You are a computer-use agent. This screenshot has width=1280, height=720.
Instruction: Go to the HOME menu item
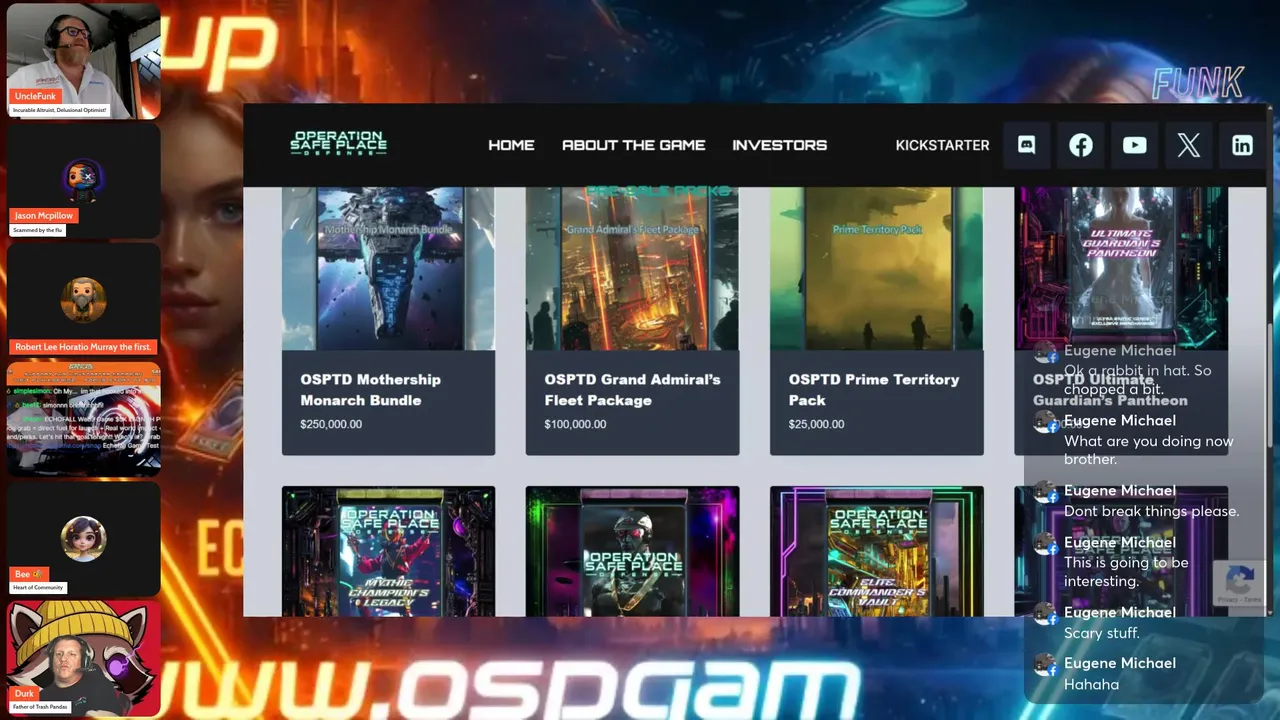(511, 145)
